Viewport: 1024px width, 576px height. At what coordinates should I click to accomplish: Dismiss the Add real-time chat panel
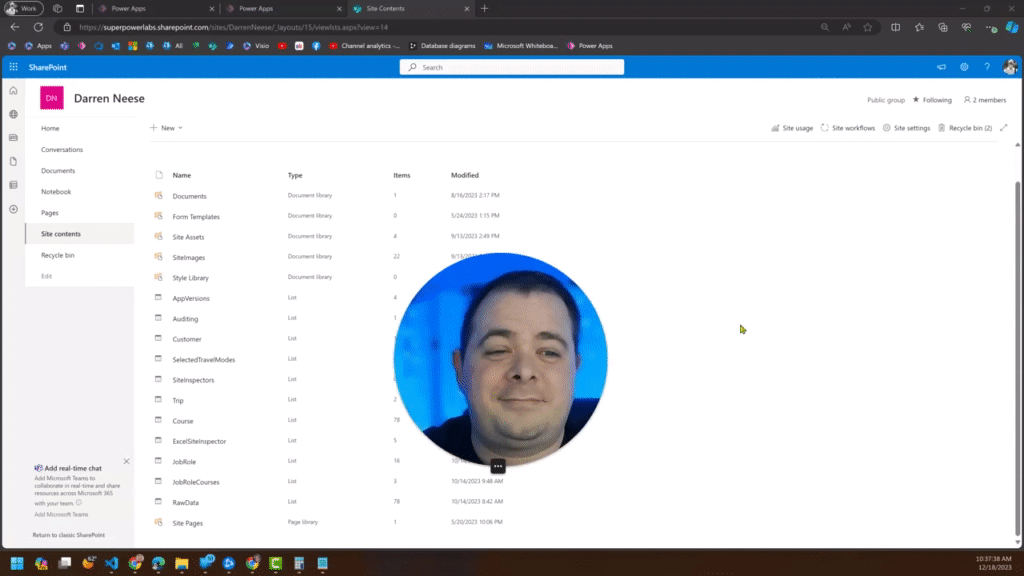[127, 462]
